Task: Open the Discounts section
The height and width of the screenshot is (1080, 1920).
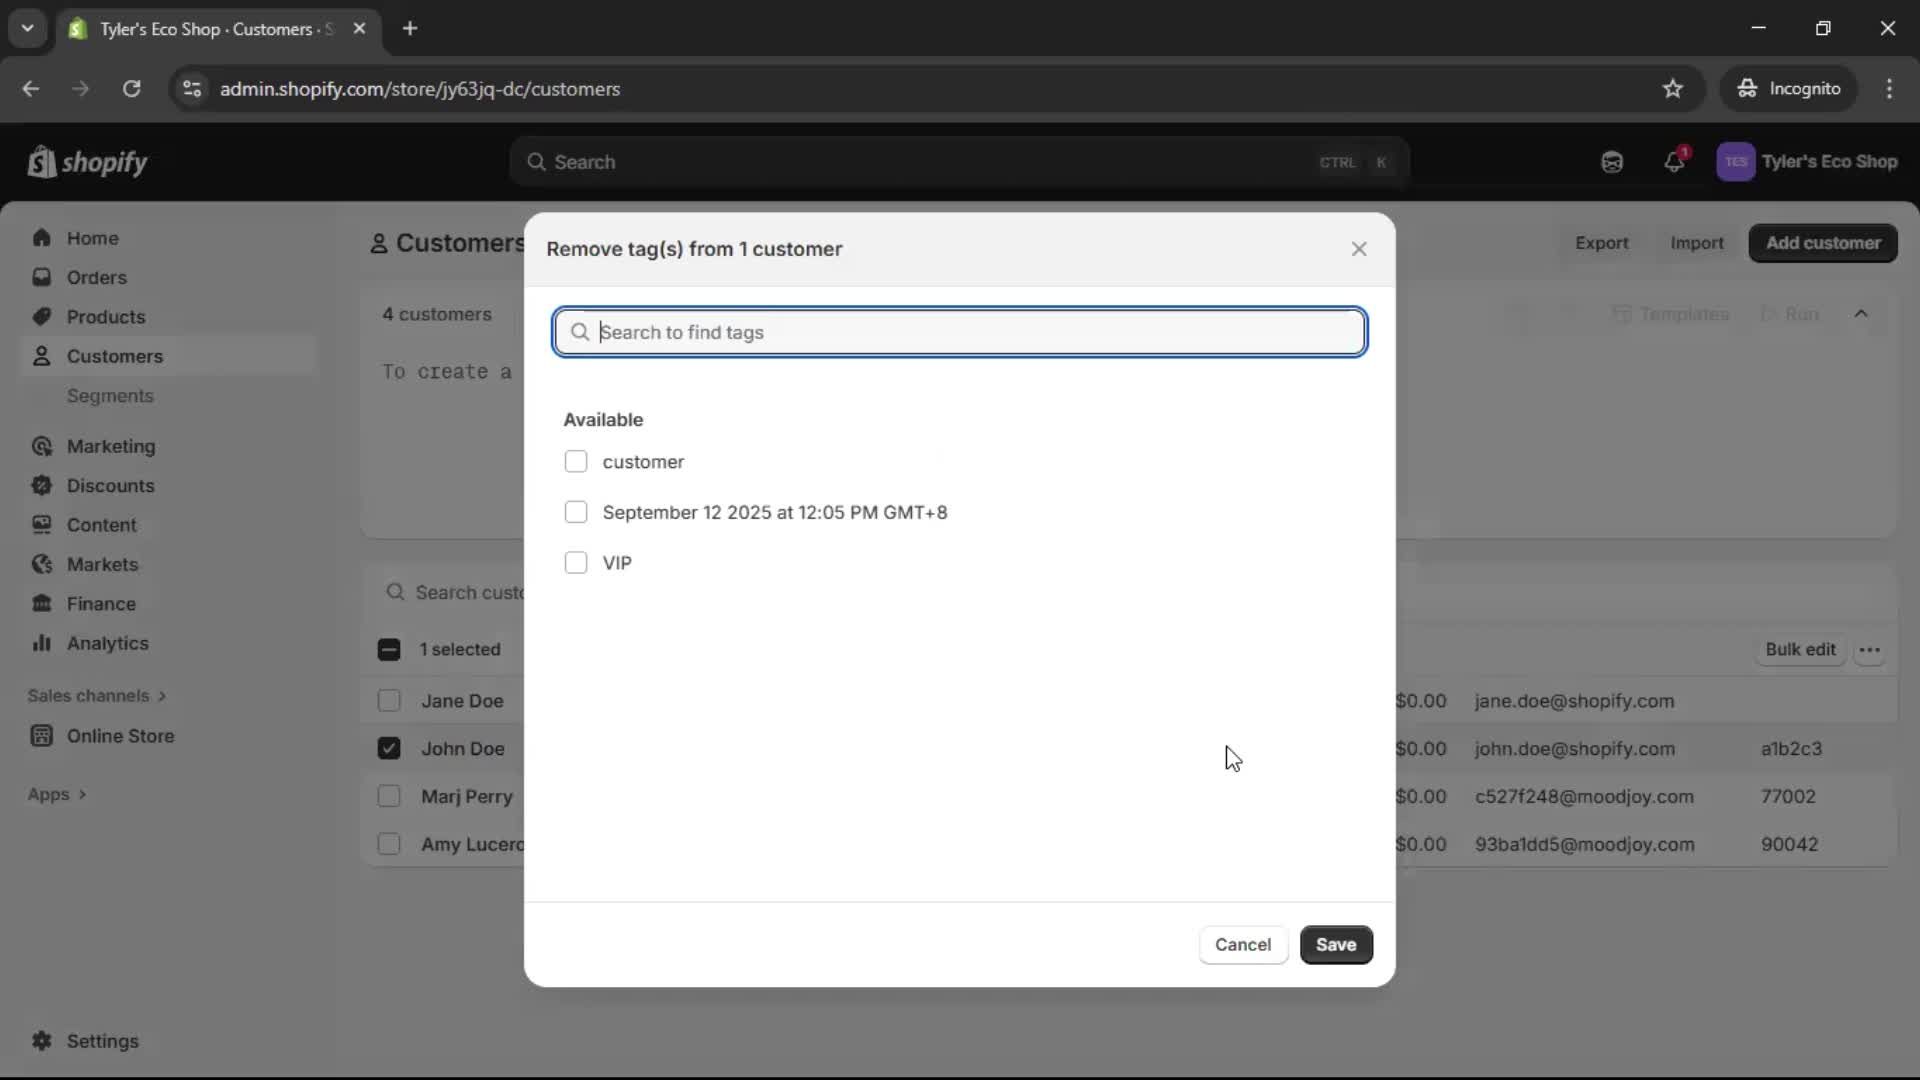Action: point(110,485)
